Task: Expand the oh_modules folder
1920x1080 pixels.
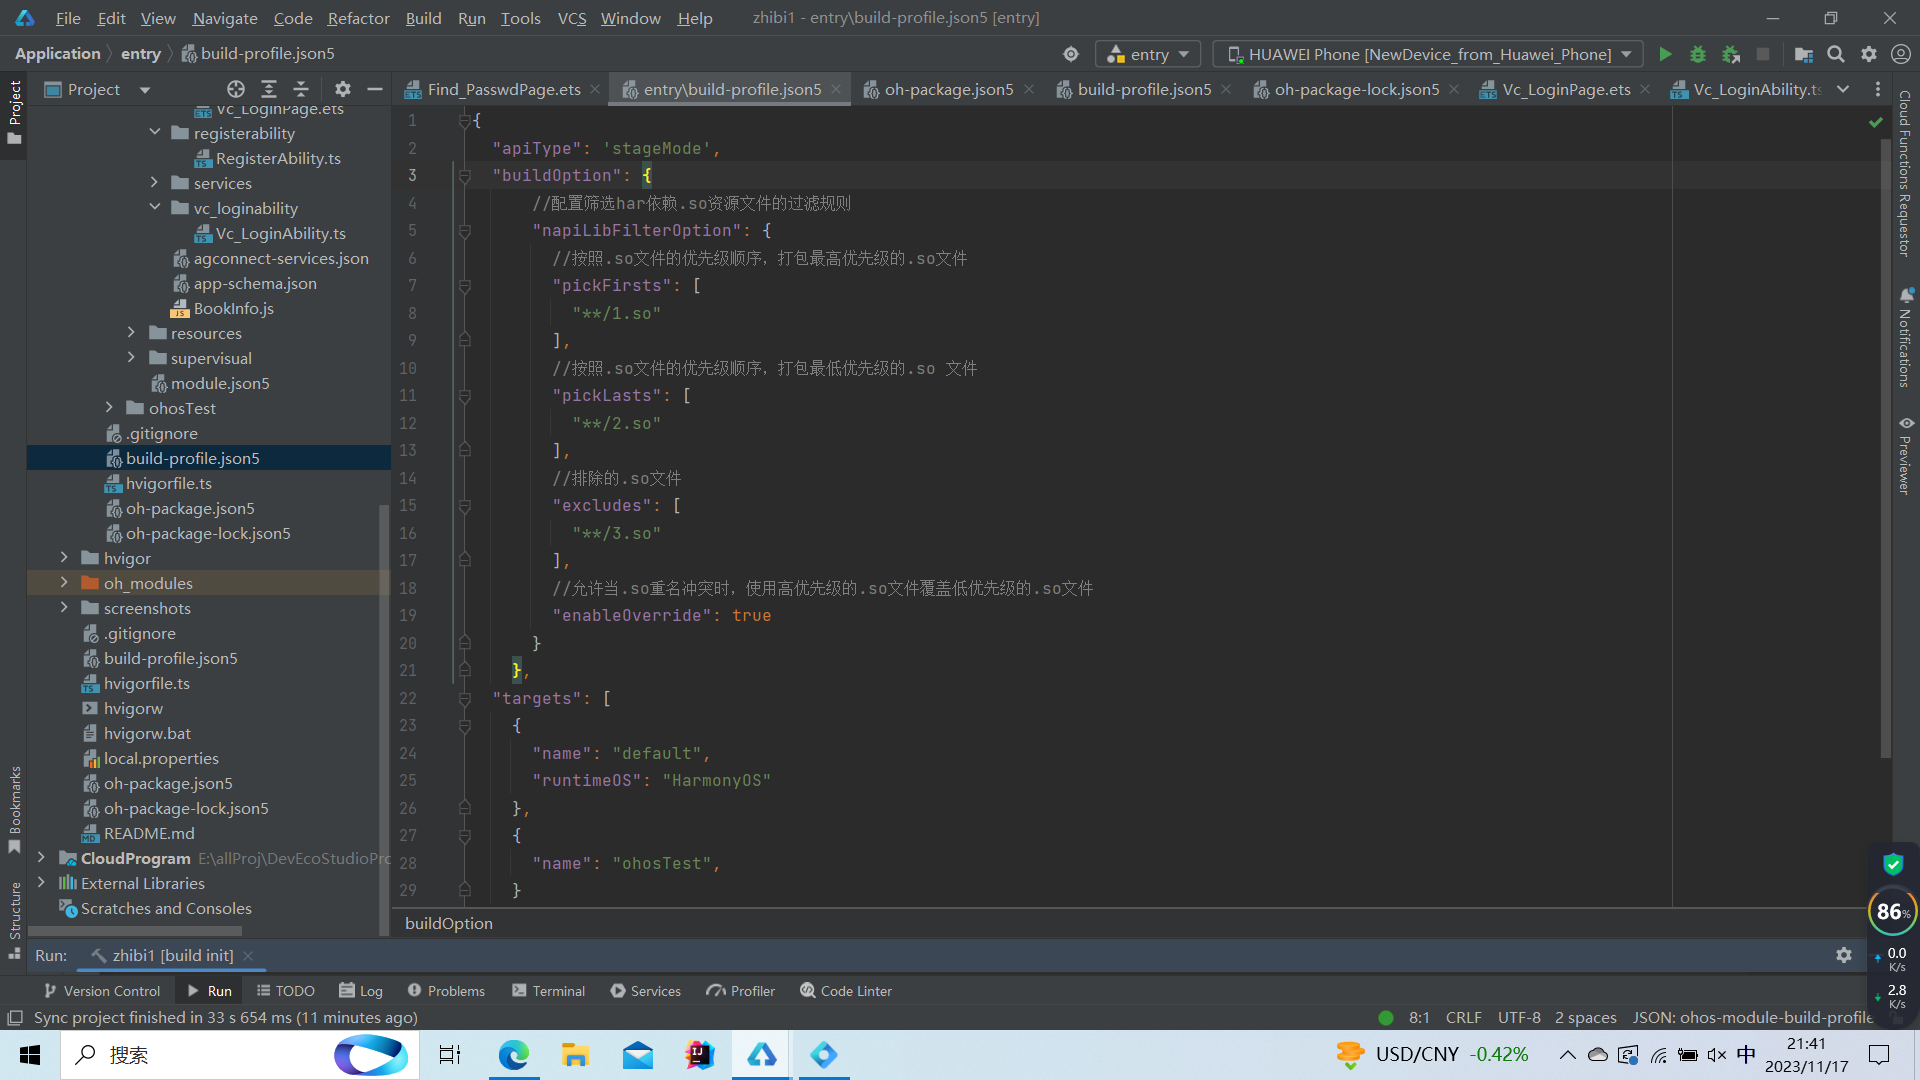Action: [x=65, y=583]
